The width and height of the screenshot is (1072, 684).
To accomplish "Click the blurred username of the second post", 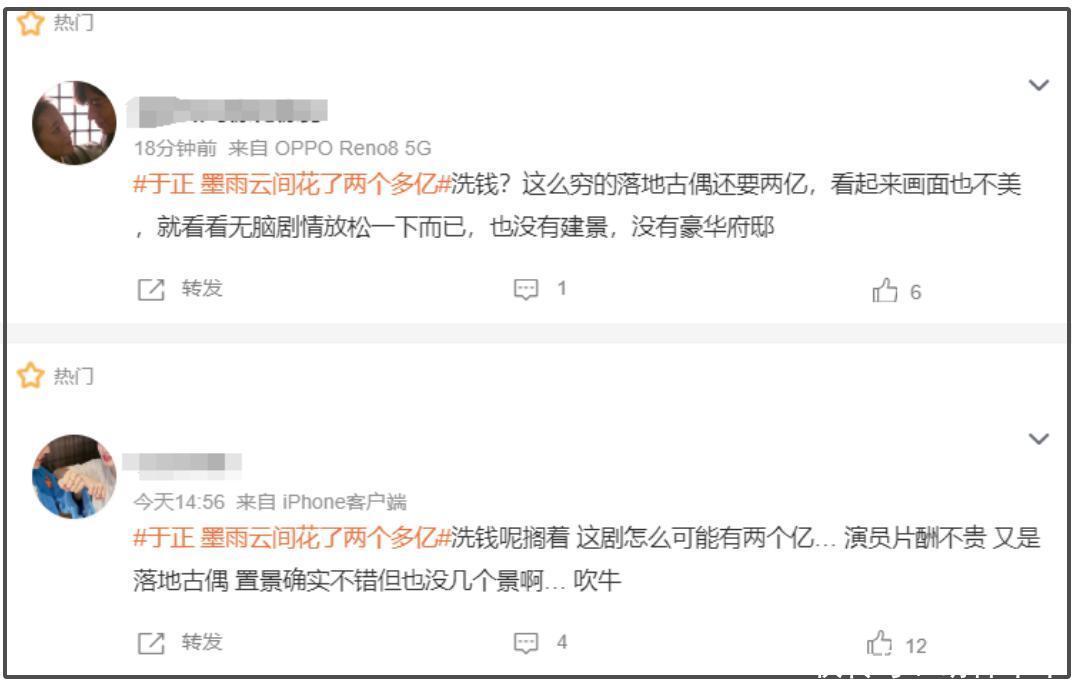I will point(182,462).
